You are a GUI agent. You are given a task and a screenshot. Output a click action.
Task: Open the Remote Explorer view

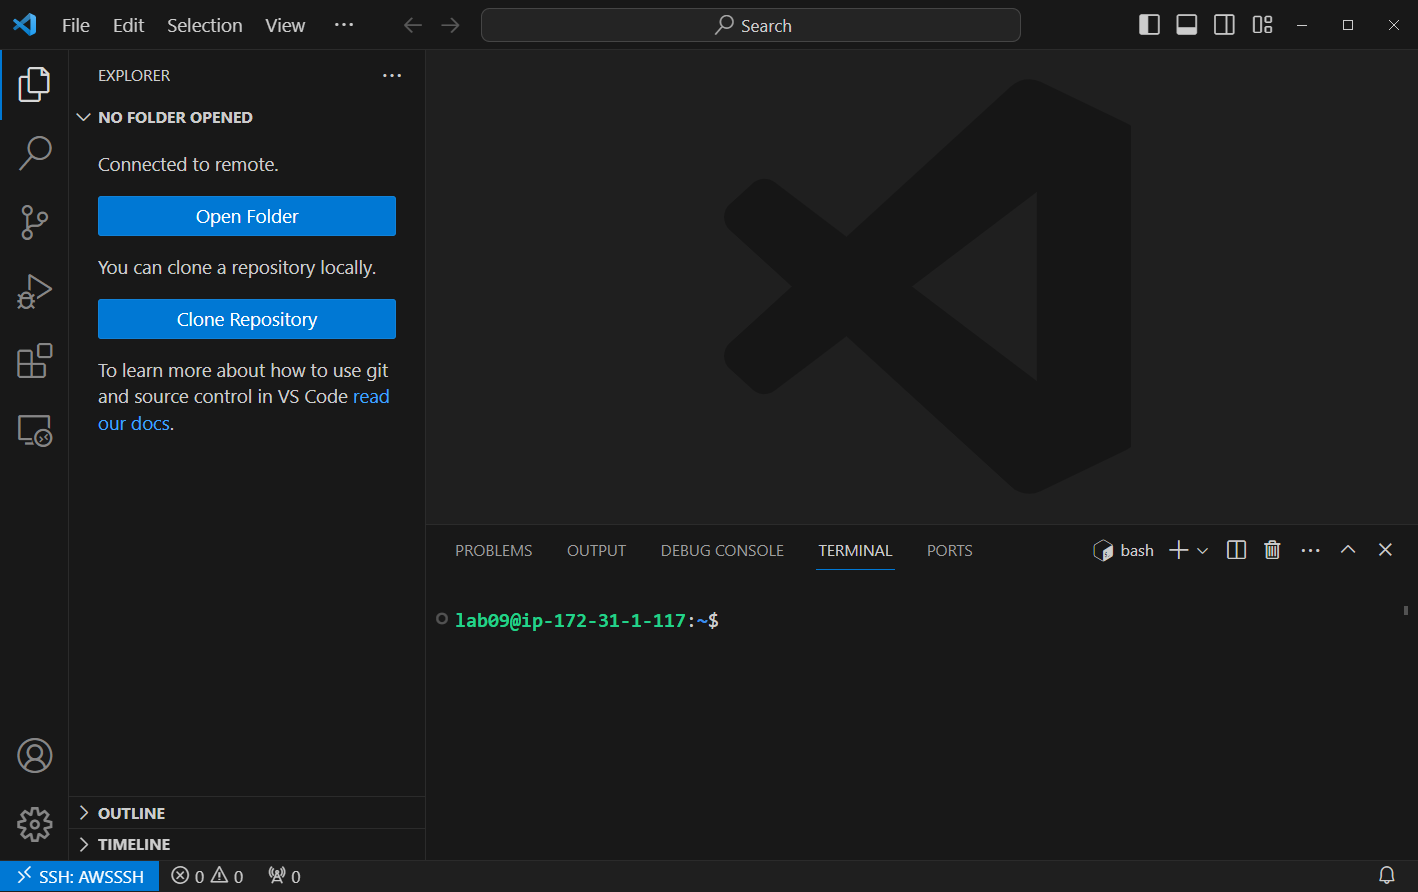coord(34,430)
